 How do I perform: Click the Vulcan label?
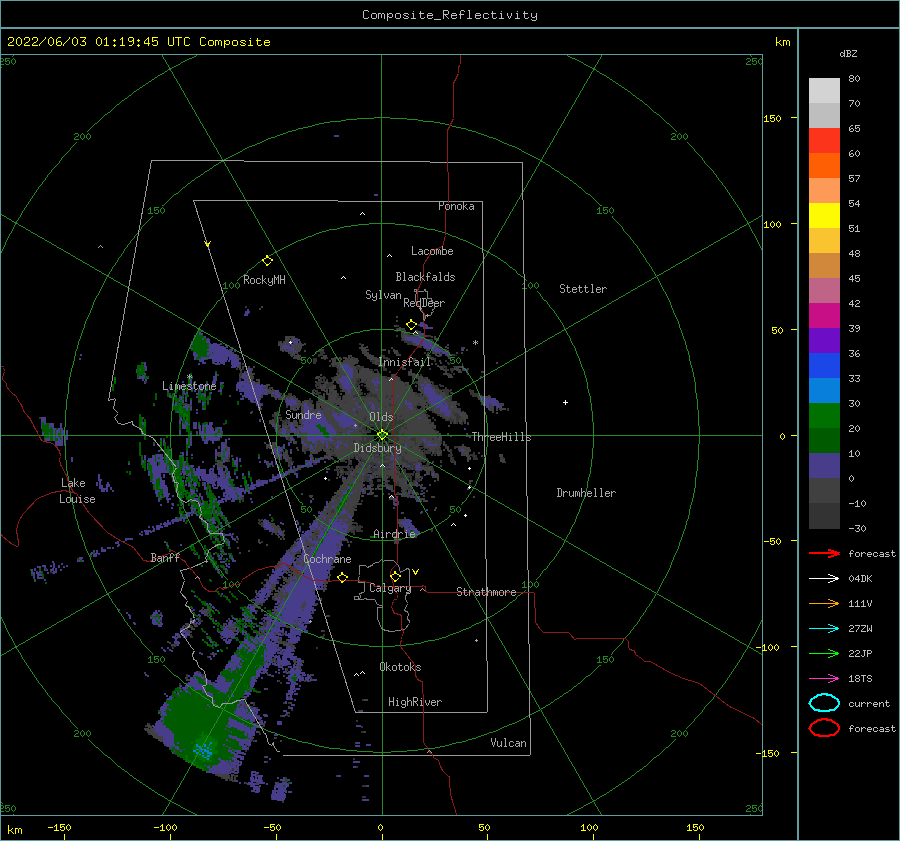click(509, 743)
